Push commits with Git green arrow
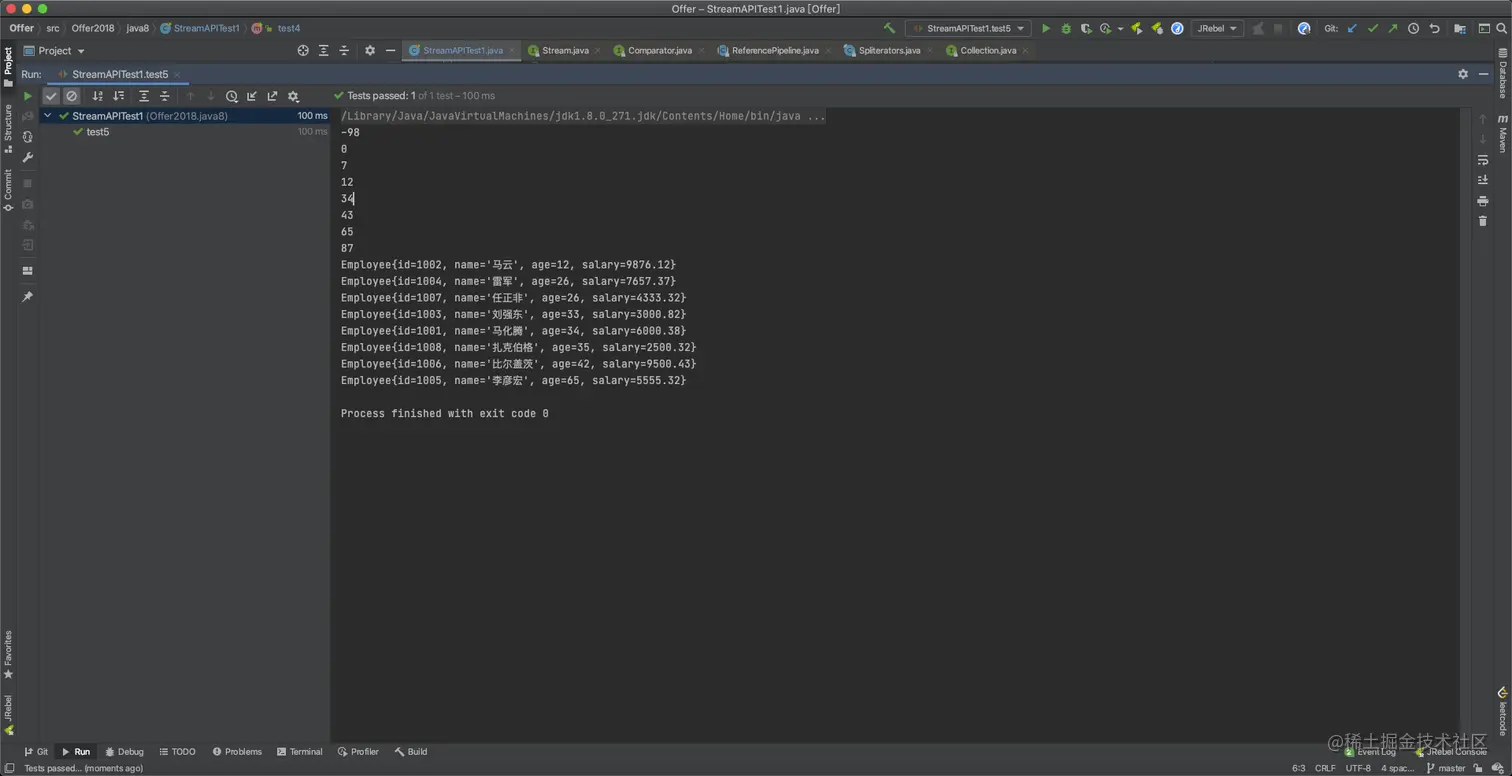 tap(1393, 29)
